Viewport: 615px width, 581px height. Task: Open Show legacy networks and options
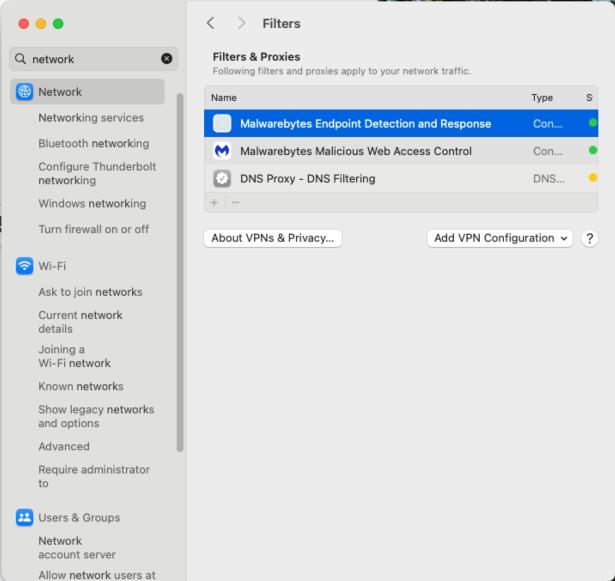point(96,416)
